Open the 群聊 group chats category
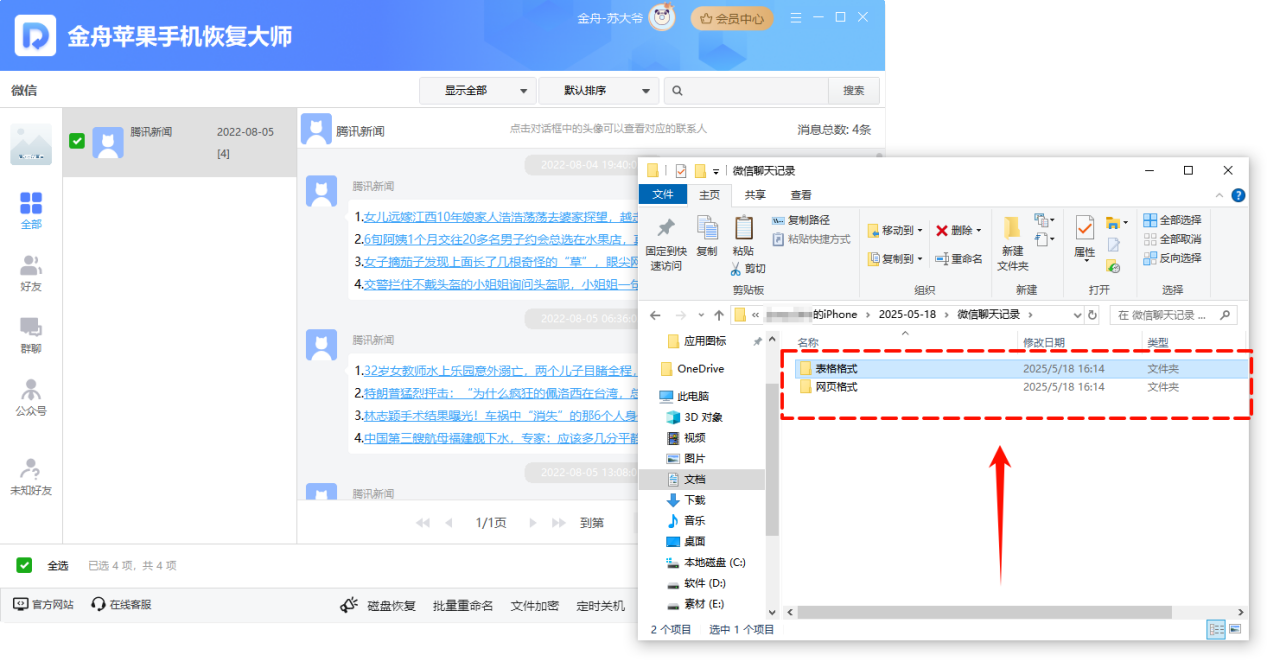Screen dimensions: 1267x668 pyautogui.click(x=31, y=335)
